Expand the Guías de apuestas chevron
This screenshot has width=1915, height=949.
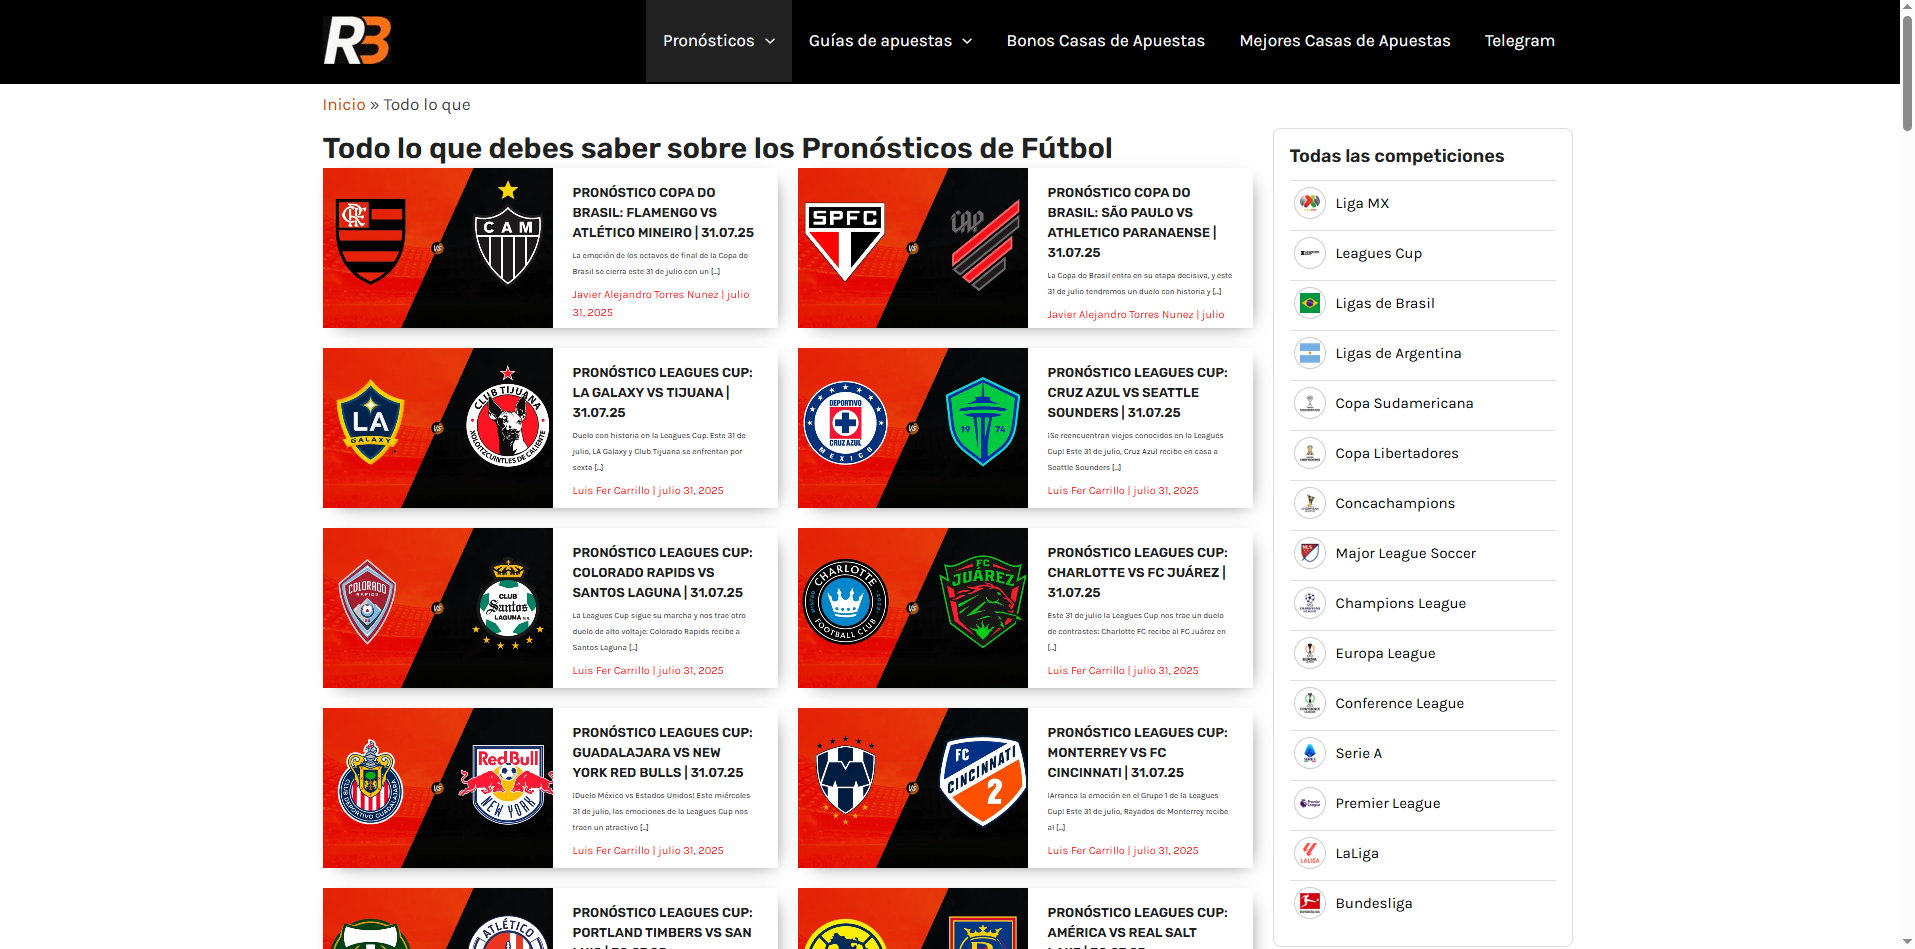[967, 41]
